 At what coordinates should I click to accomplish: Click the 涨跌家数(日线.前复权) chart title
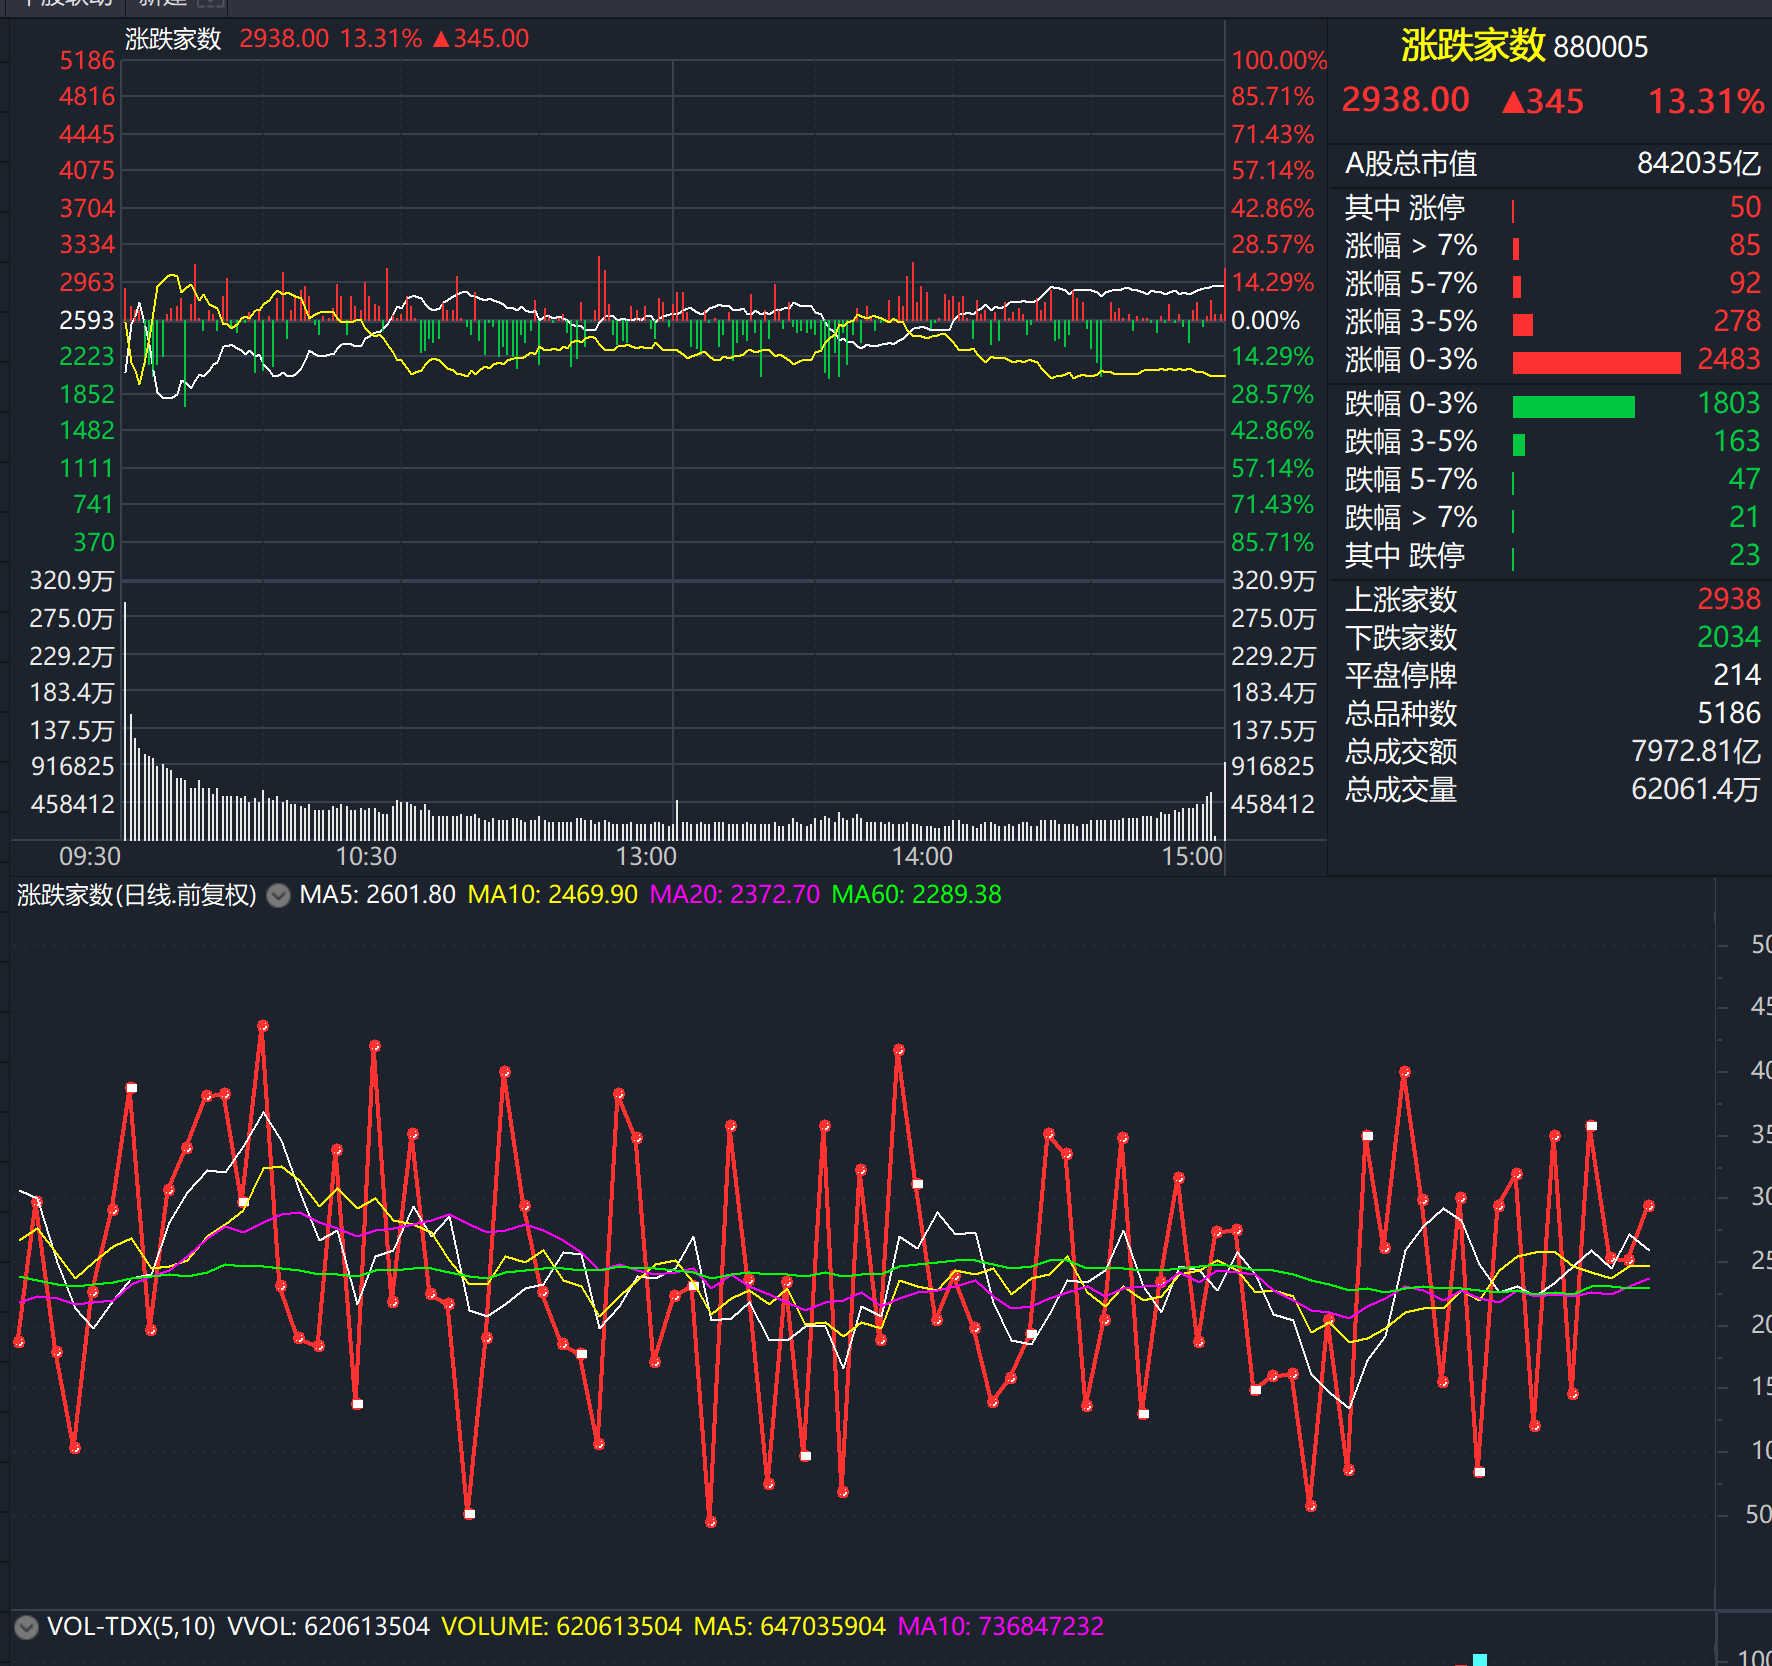137,894
